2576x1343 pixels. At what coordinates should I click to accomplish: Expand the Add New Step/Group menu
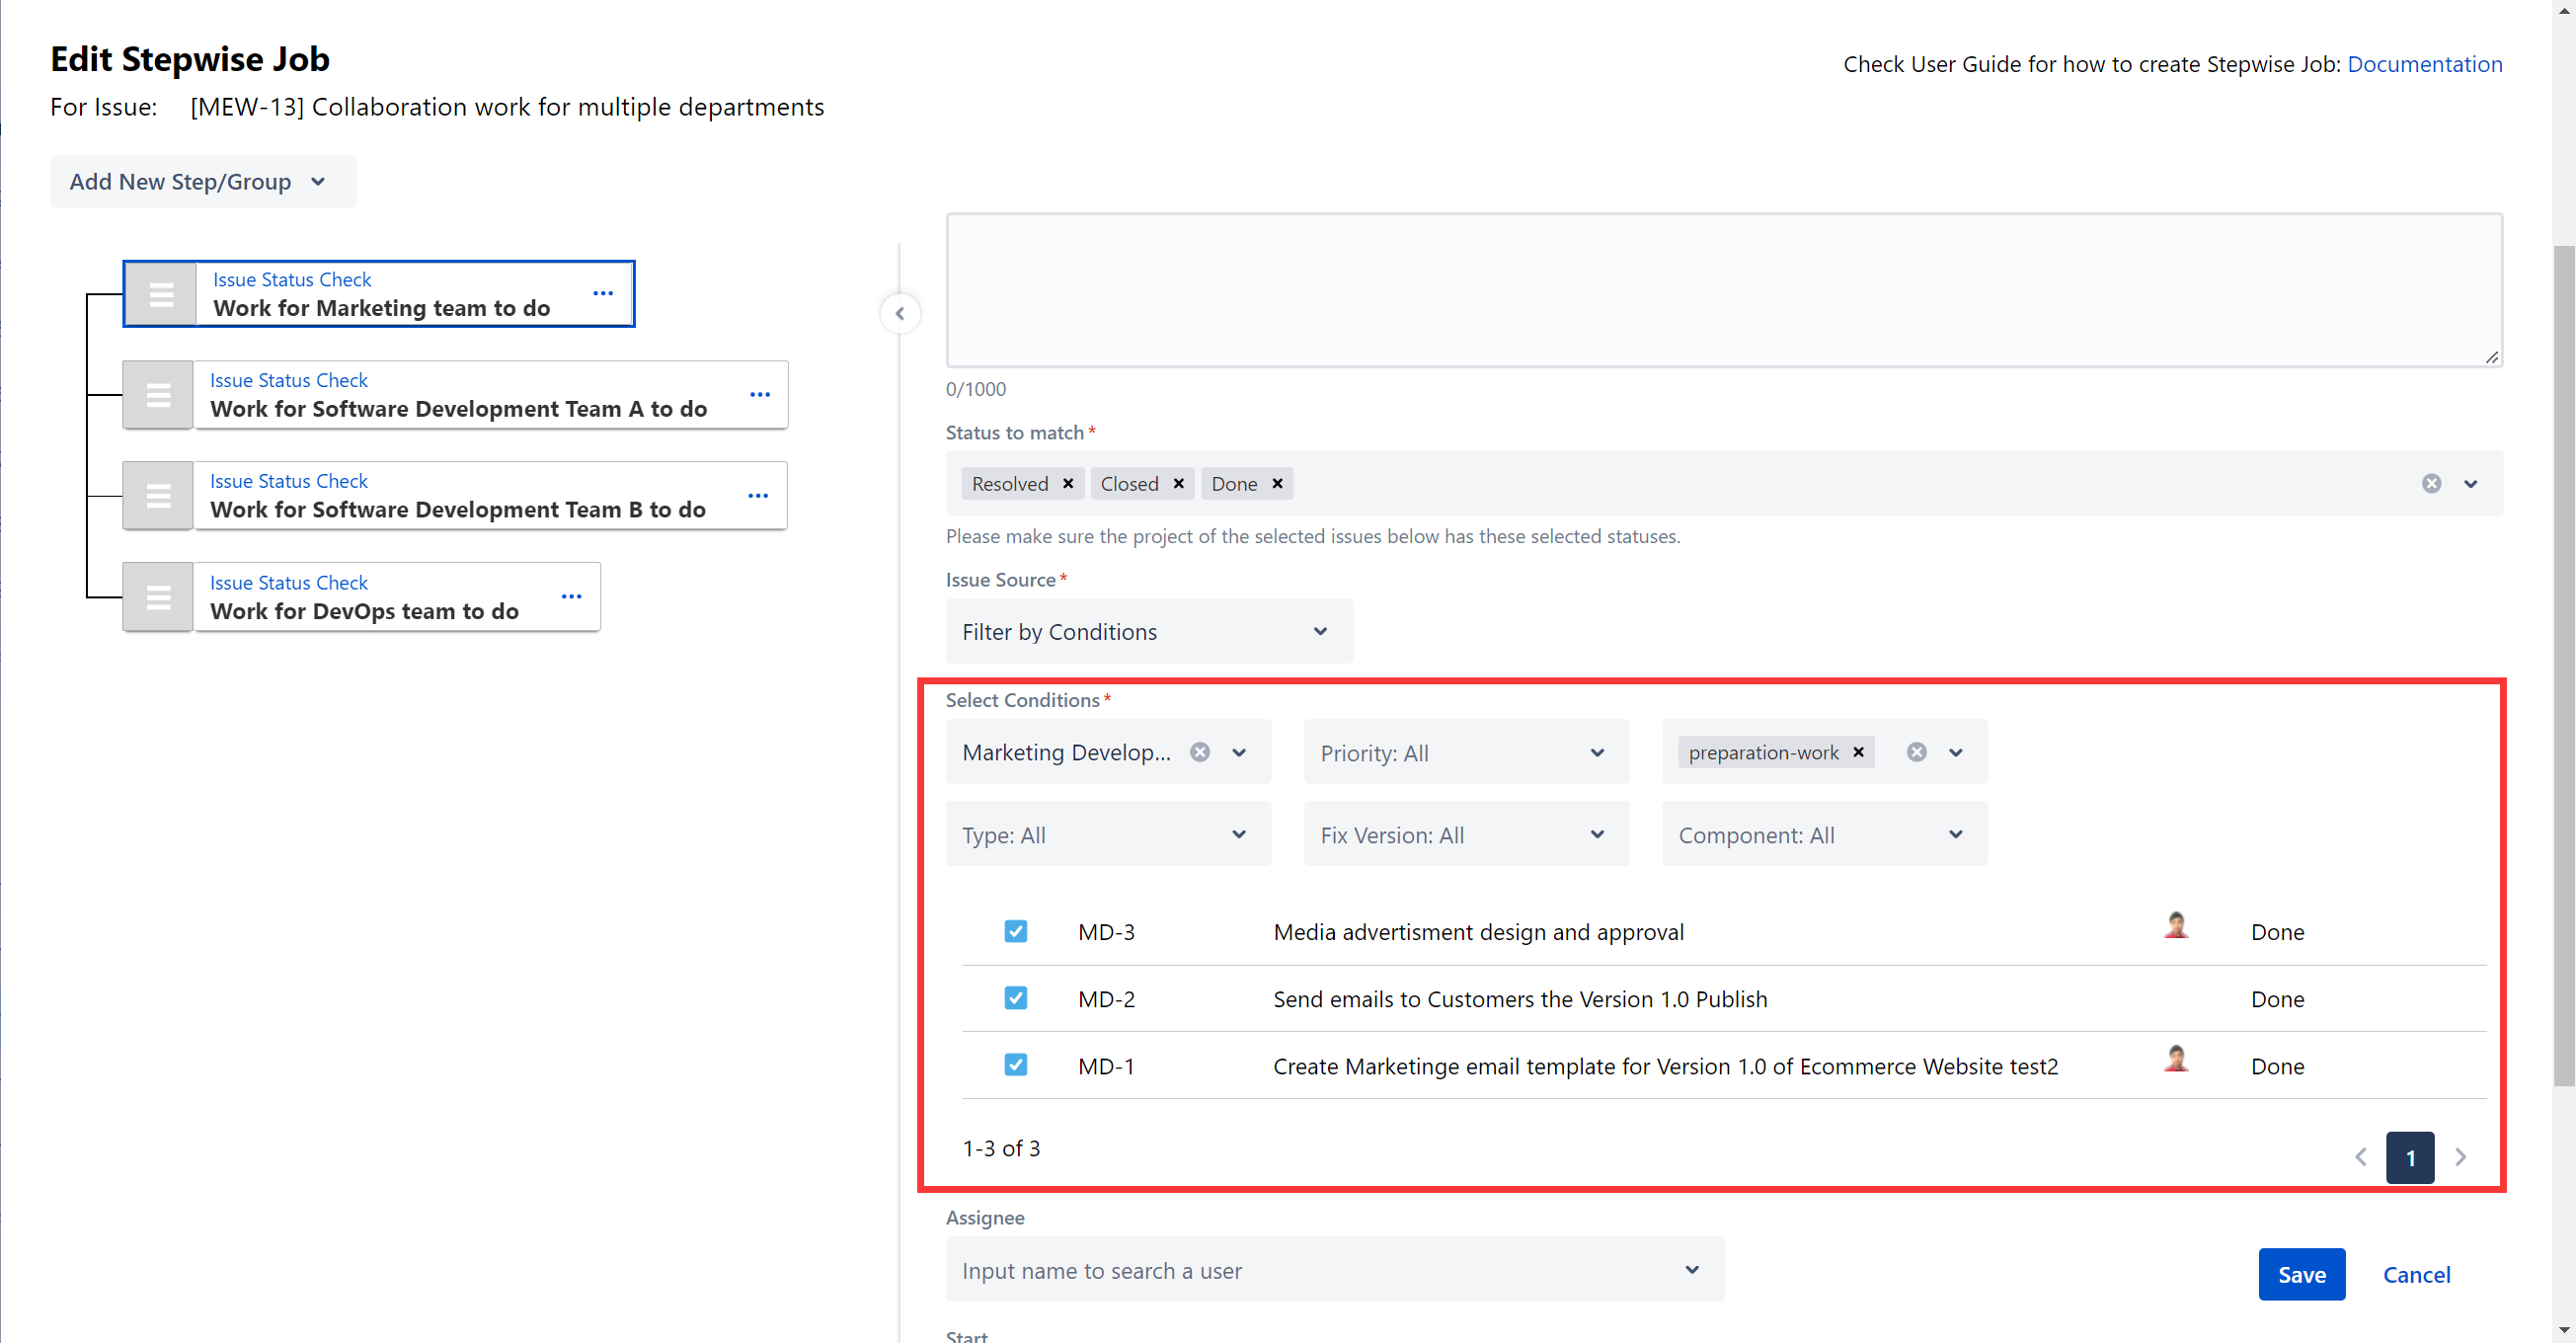[202, 182]
